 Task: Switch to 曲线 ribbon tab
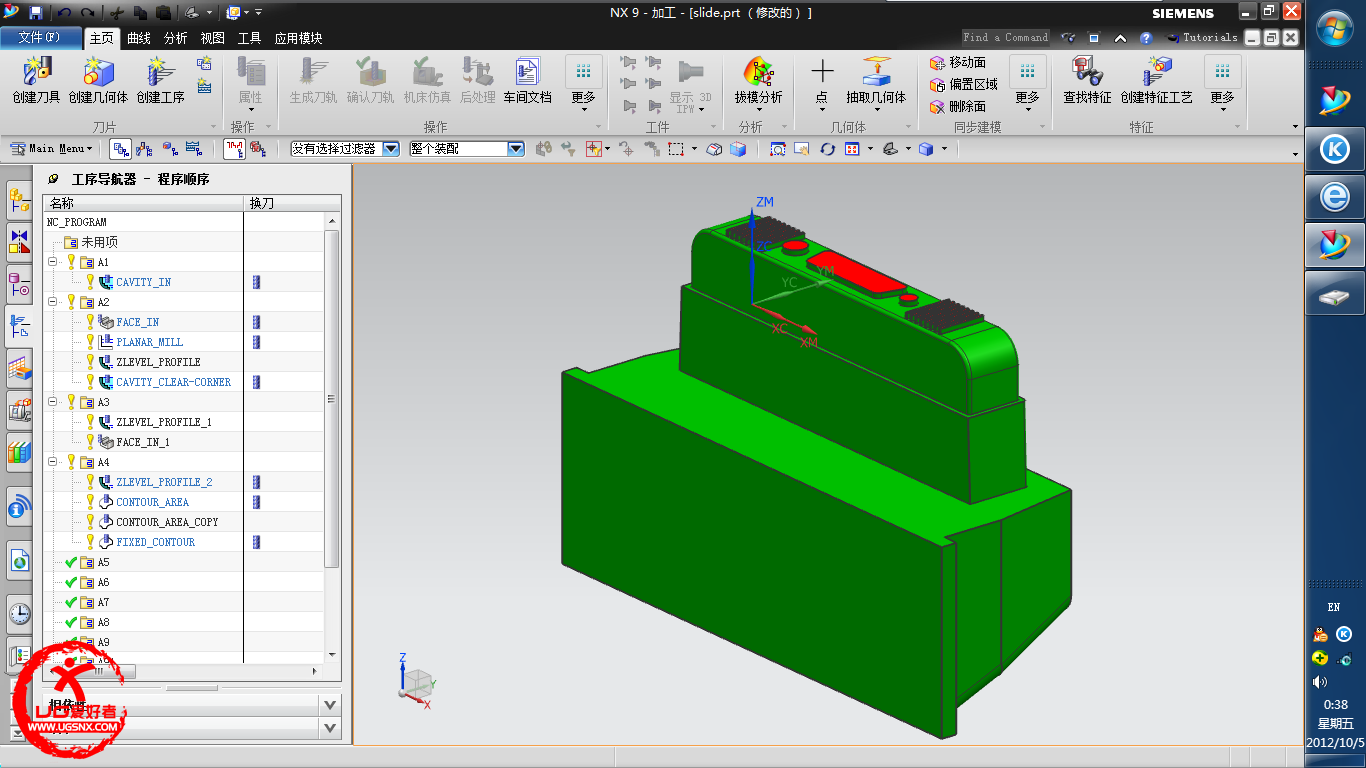(139, 38)
